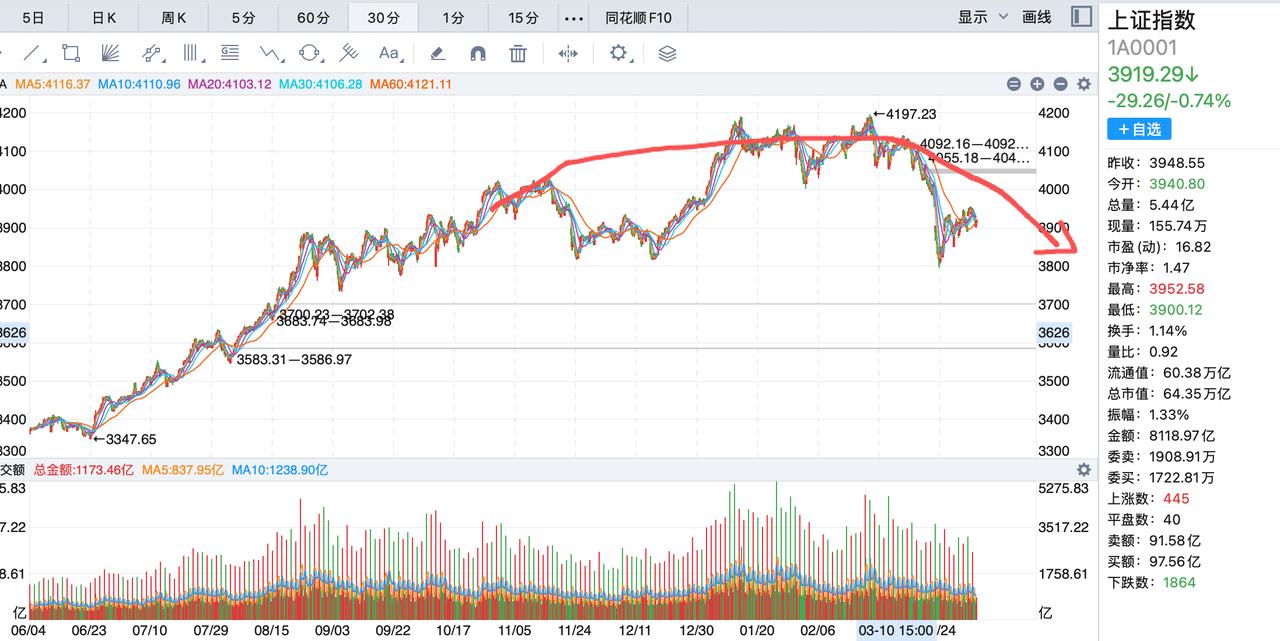Select the rectangle shape drawing tool
1280x641 pixels.
[71, 53]
